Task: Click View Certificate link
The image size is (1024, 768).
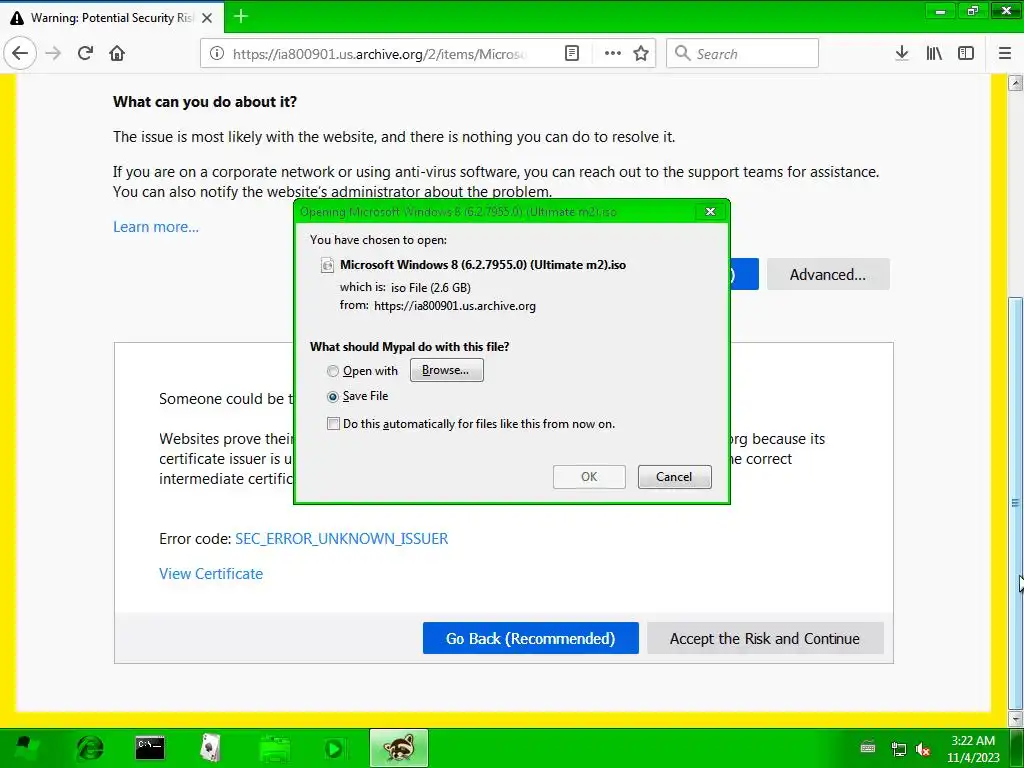Action: [x=211, y=573]
